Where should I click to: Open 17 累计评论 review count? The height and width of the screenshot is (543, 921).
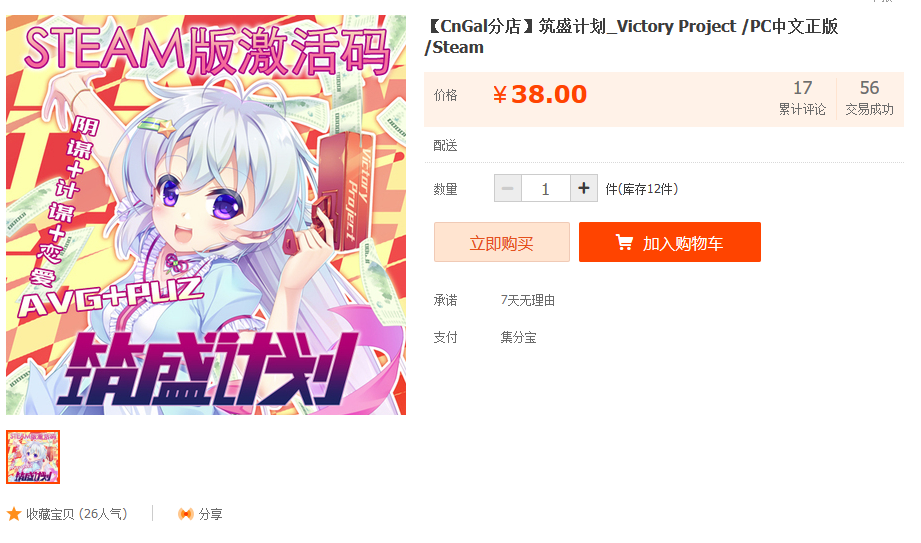[802, 98]
